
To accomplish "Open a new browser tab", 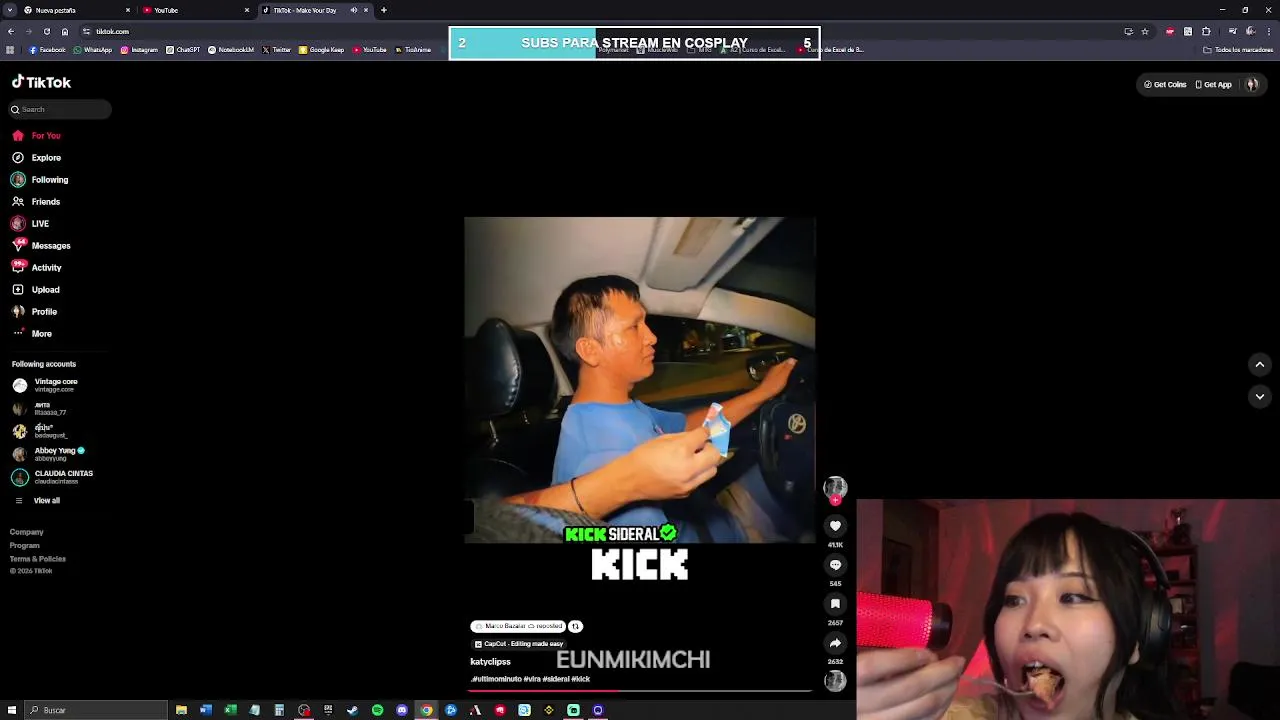I will (384, 10).
